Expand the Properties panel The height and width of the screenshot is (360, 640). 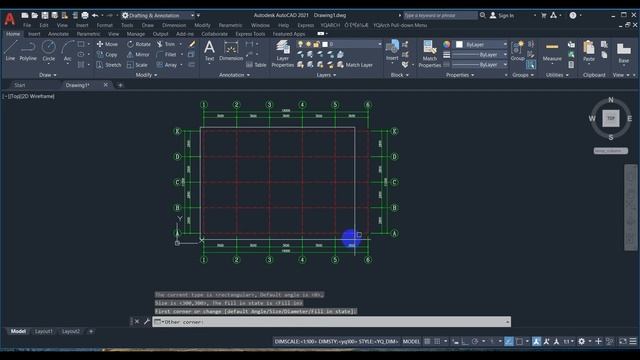(460, 75)
